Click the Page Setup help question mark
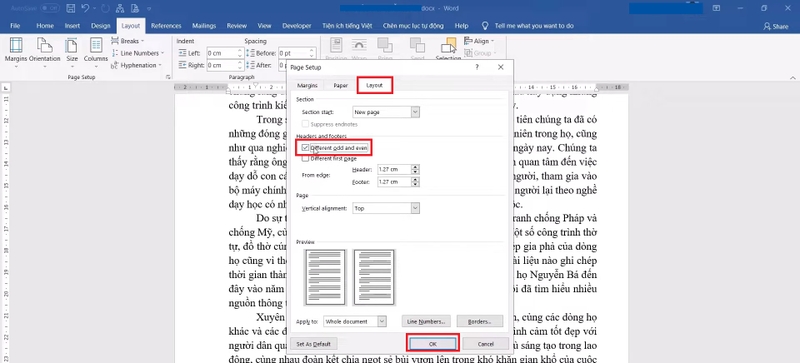The image size is (800, 363). [477, 67]
